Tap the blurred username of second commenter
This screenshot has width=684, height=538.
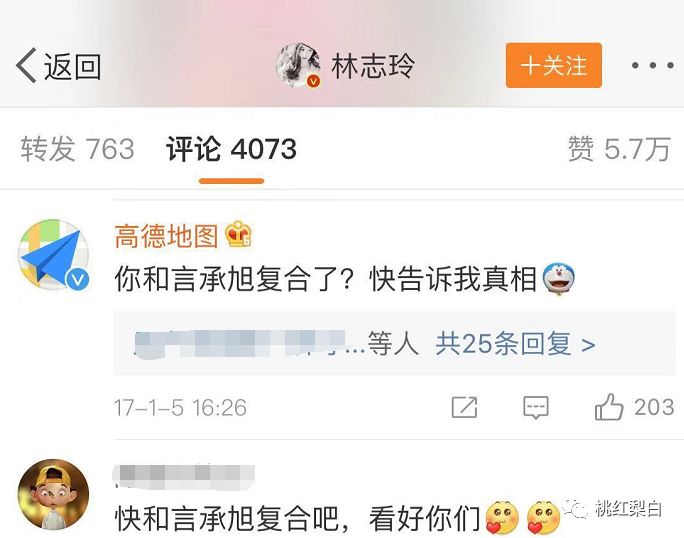[184, 476]
